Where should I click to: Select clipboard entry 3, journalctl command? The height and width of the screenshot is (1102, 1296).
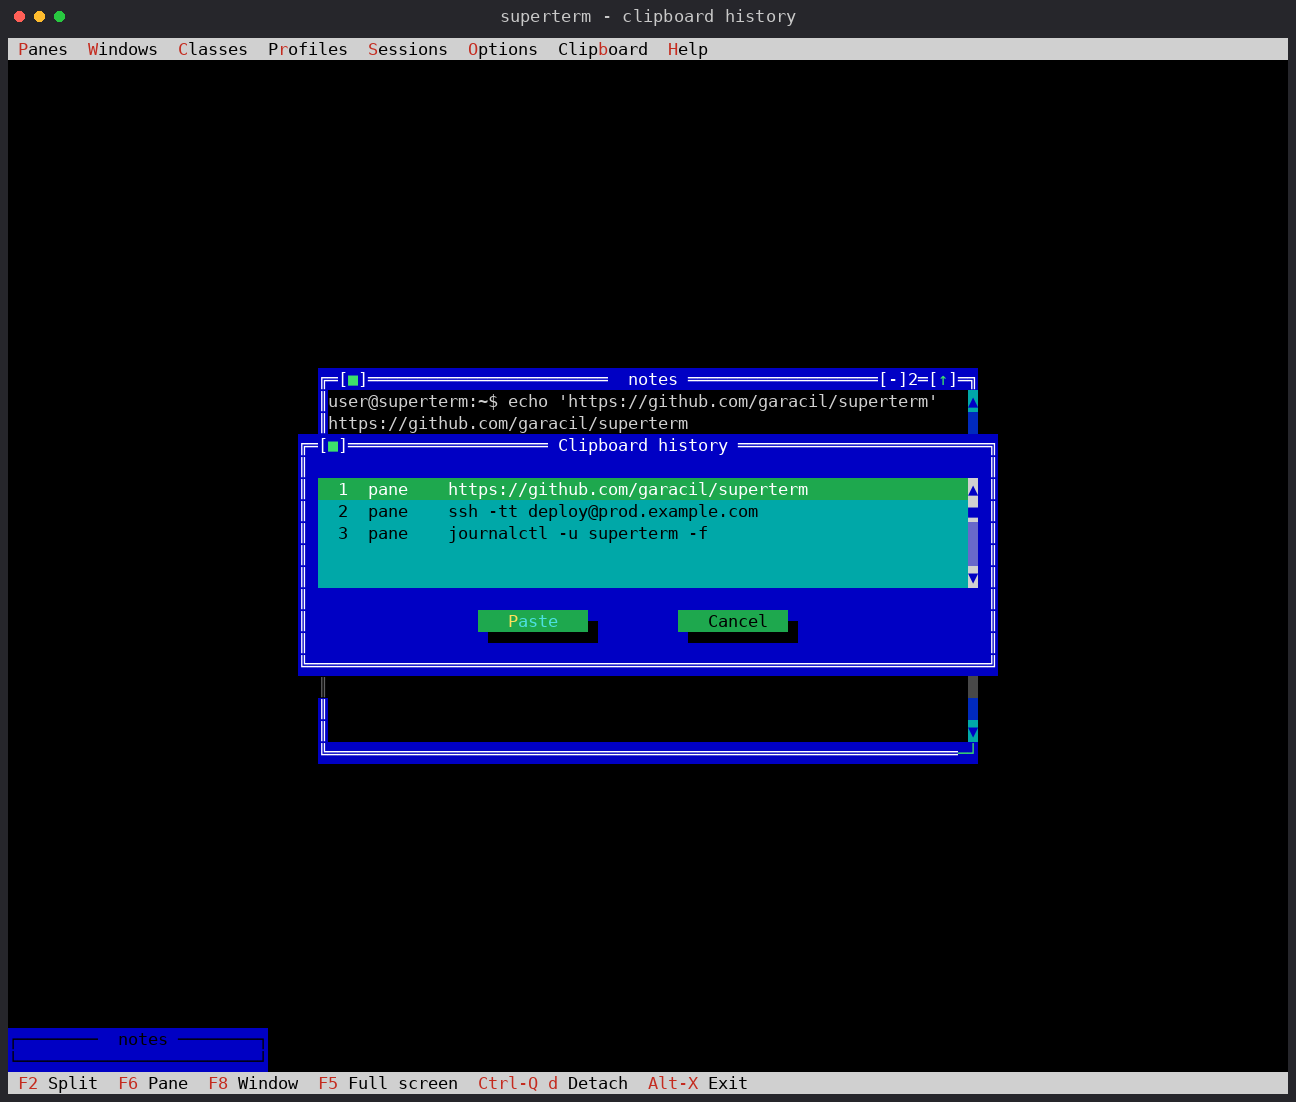[x=643, y=533]
